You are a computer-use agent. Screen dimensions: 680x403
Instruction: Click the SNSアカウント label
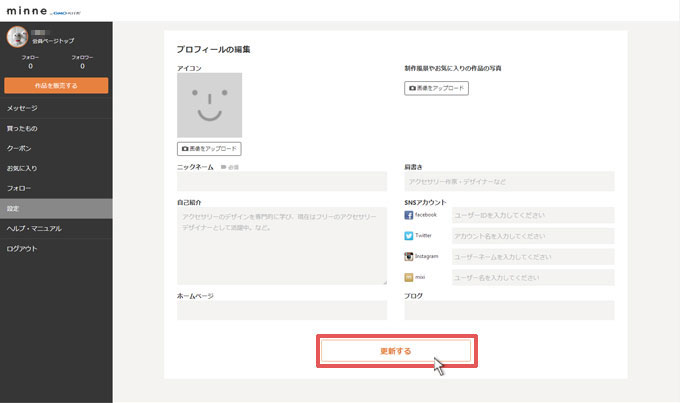[x=425, y=202]
